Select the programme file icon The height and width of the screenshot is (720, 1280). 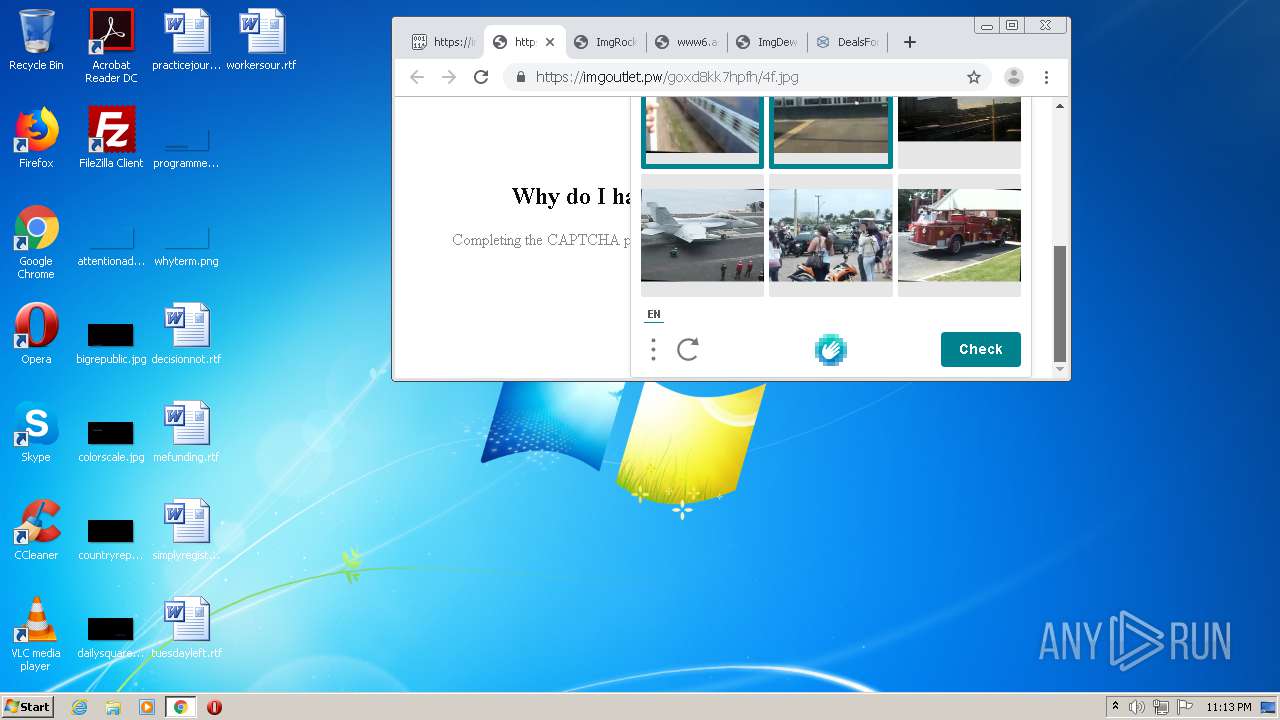coord(186,146)
